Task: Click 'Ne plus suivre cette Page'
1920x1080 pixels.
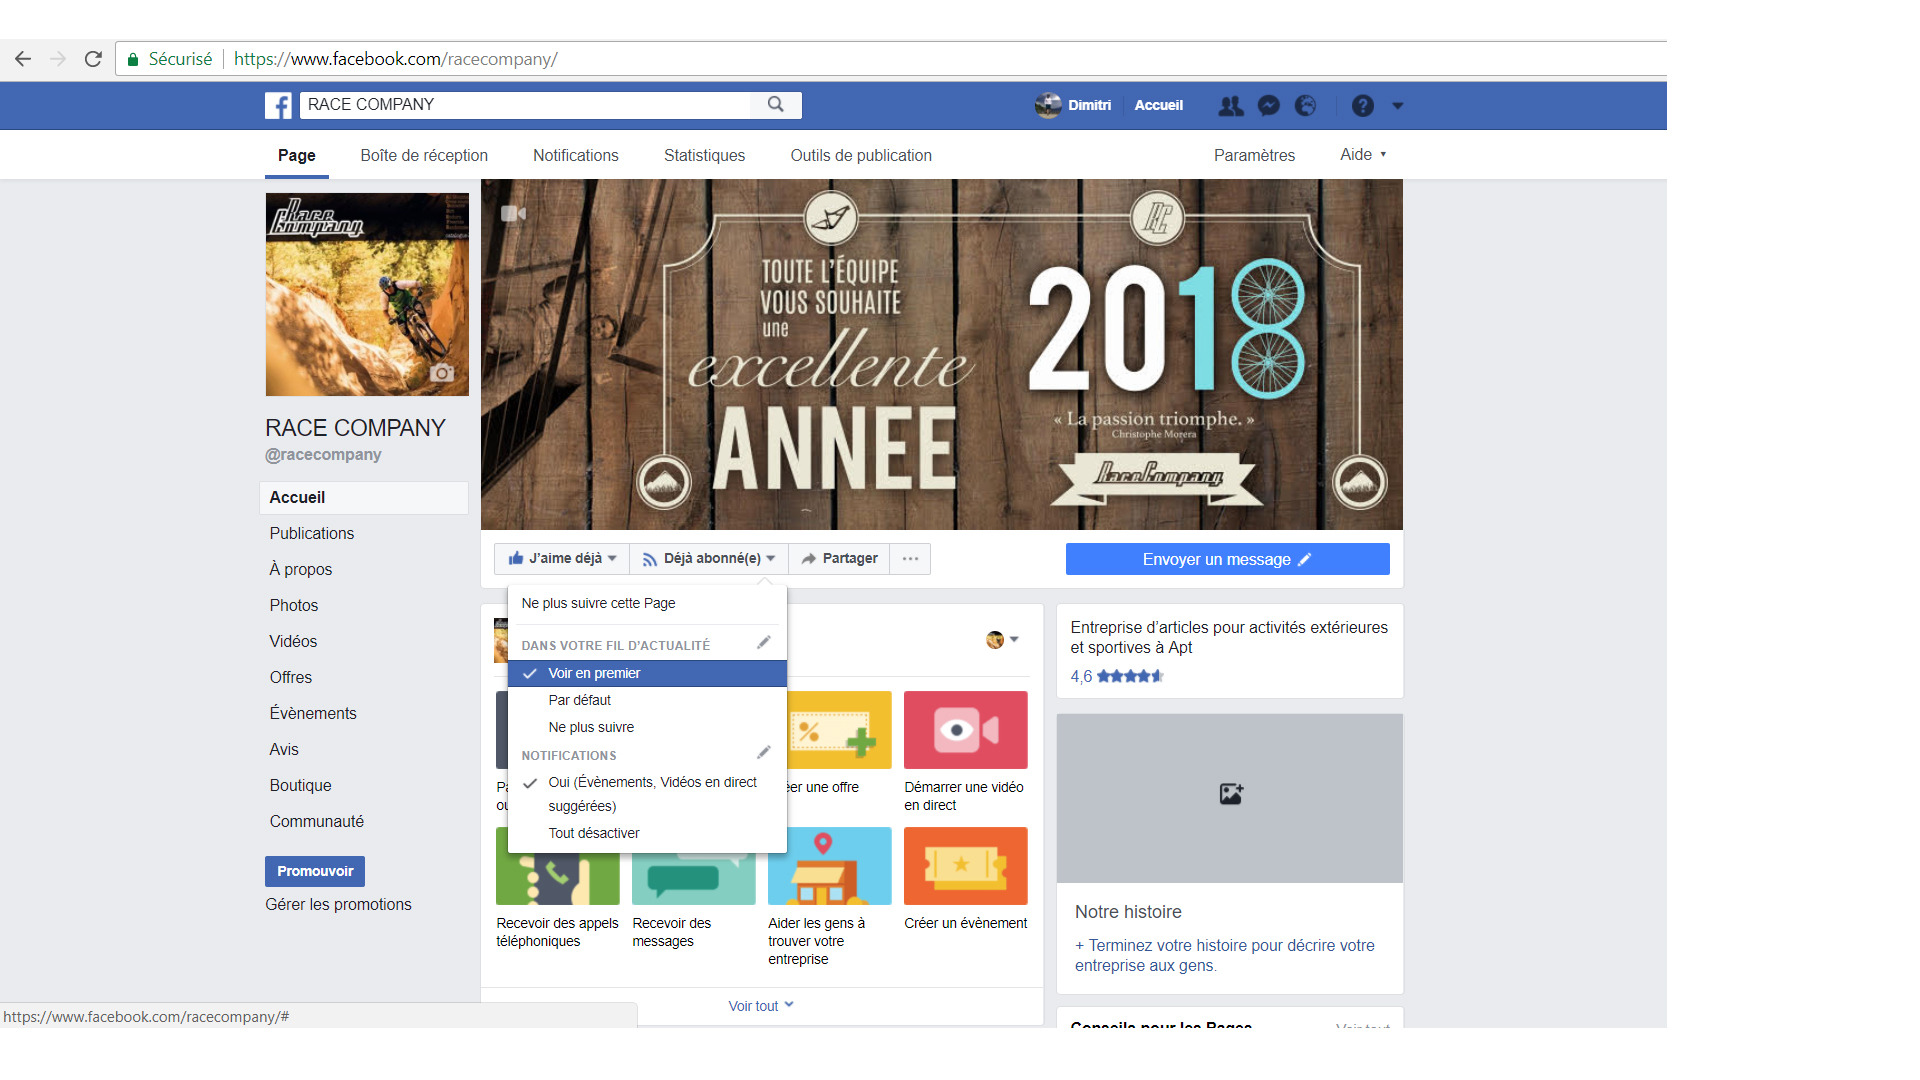Action: [598, 603]
